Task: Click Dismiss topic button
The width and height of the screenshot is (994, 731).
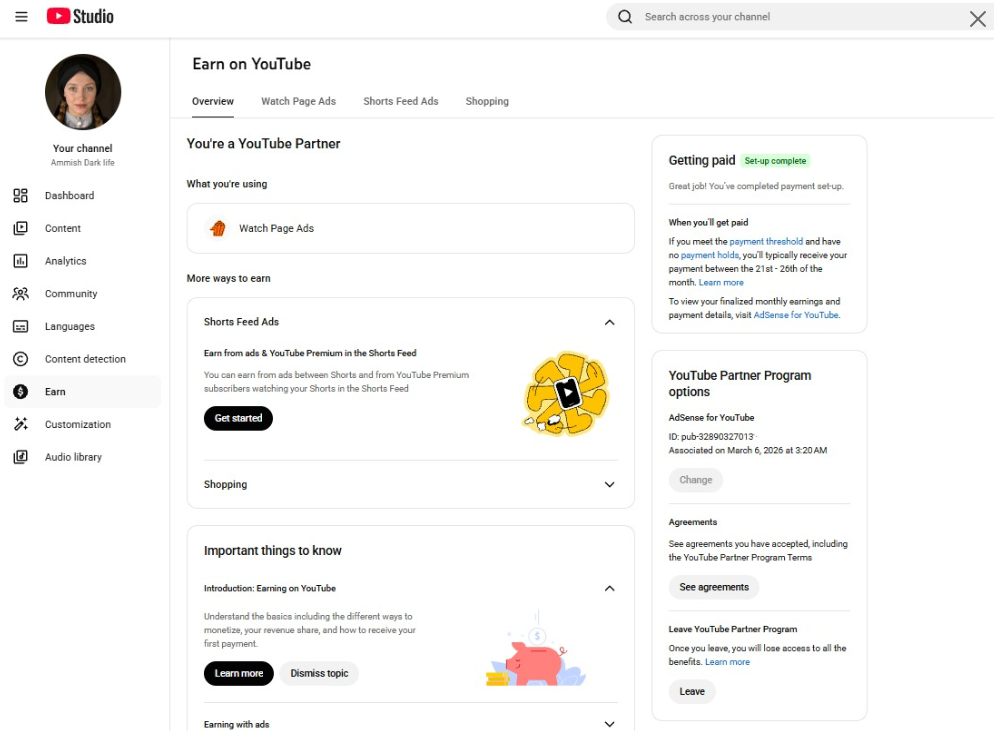Action: click(x=320, y=673)
